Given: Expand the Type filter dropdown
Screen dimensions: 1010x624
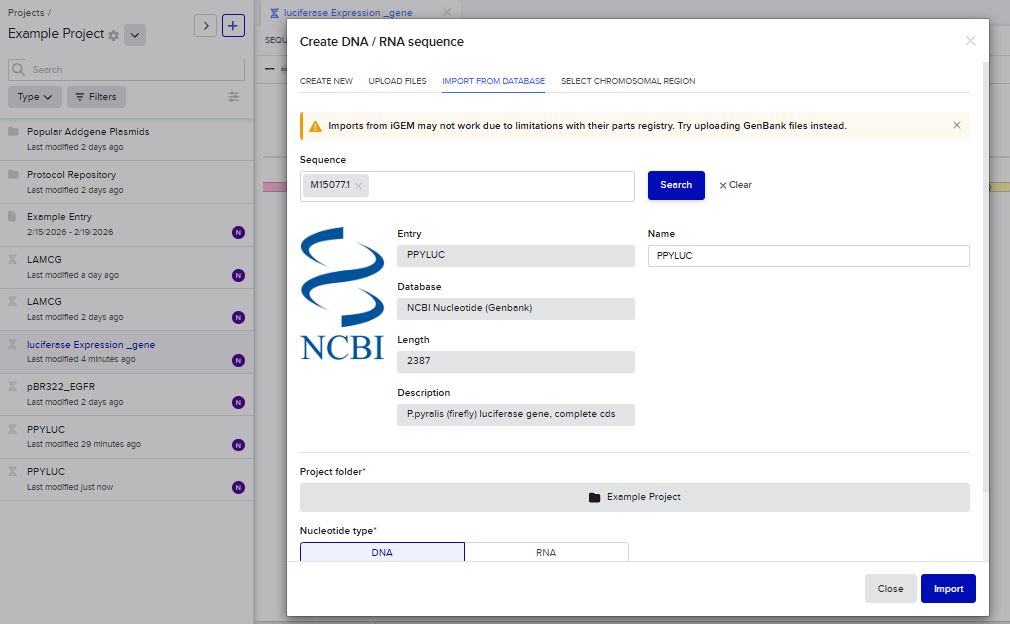Looking at the screenshot, I should [35, 97].
